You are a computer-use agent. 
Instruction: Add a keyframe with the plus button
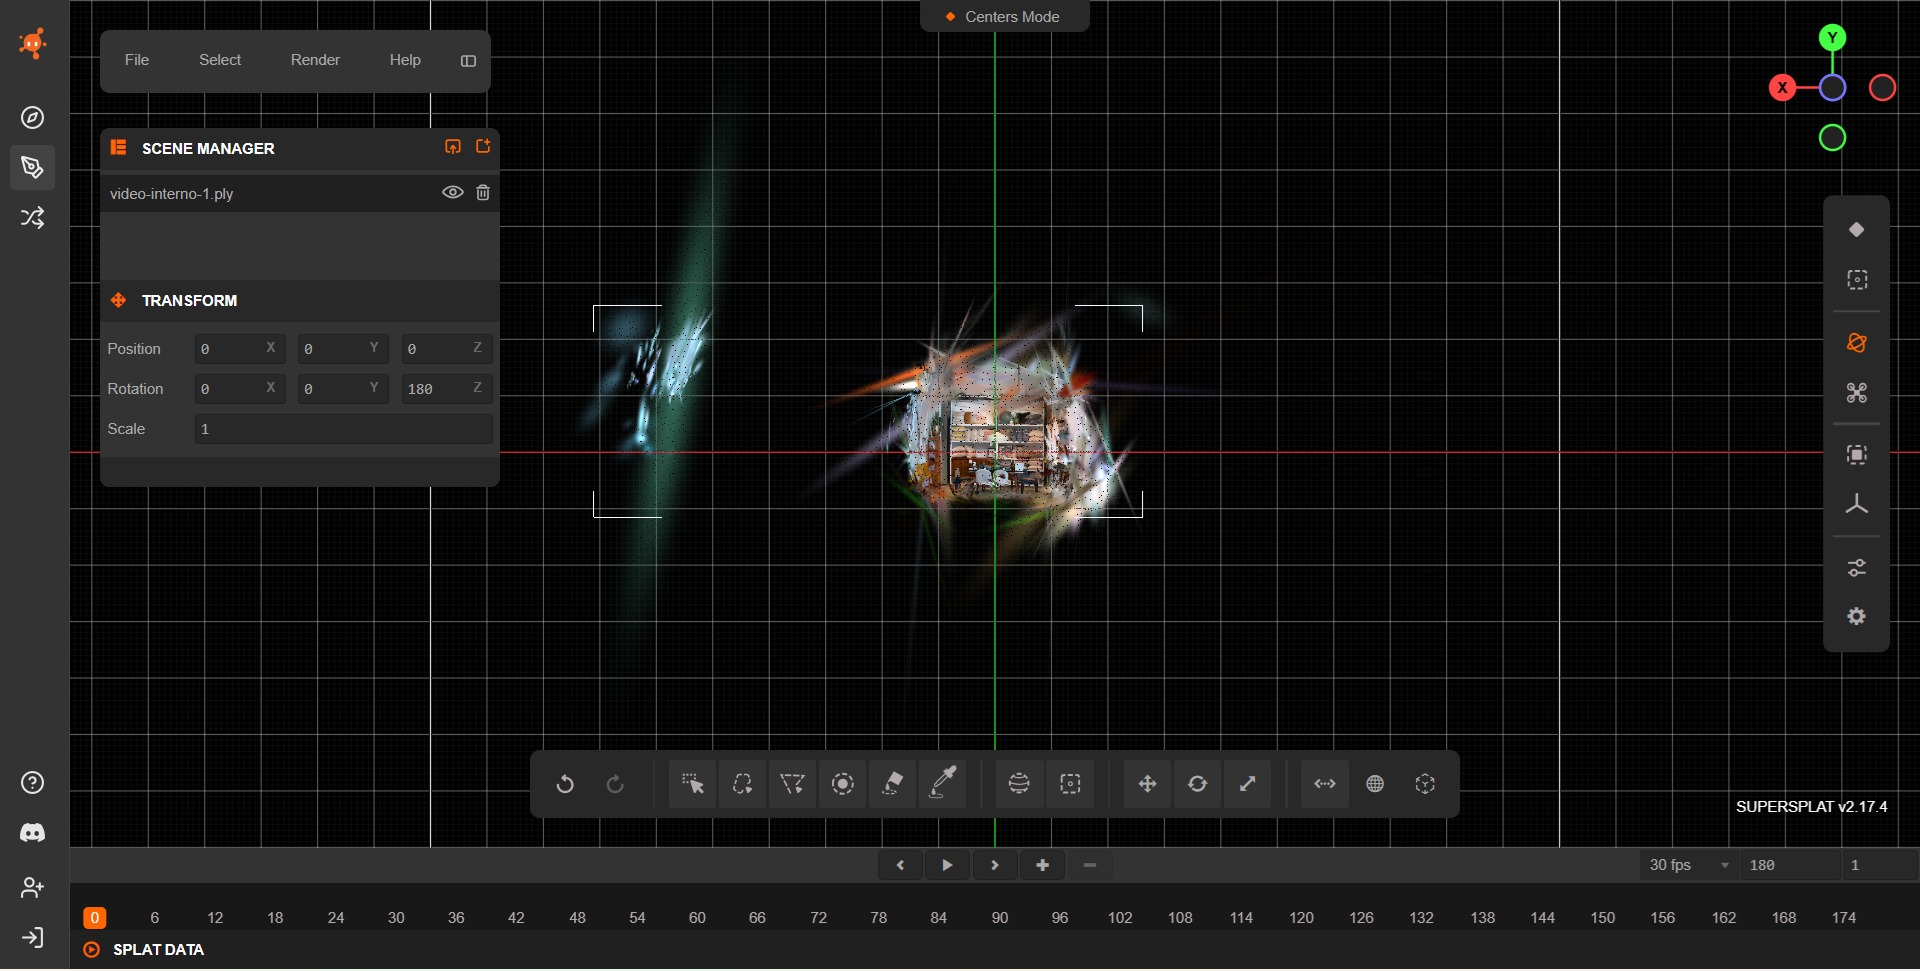pyautogui.click(x=1042, y=866)
